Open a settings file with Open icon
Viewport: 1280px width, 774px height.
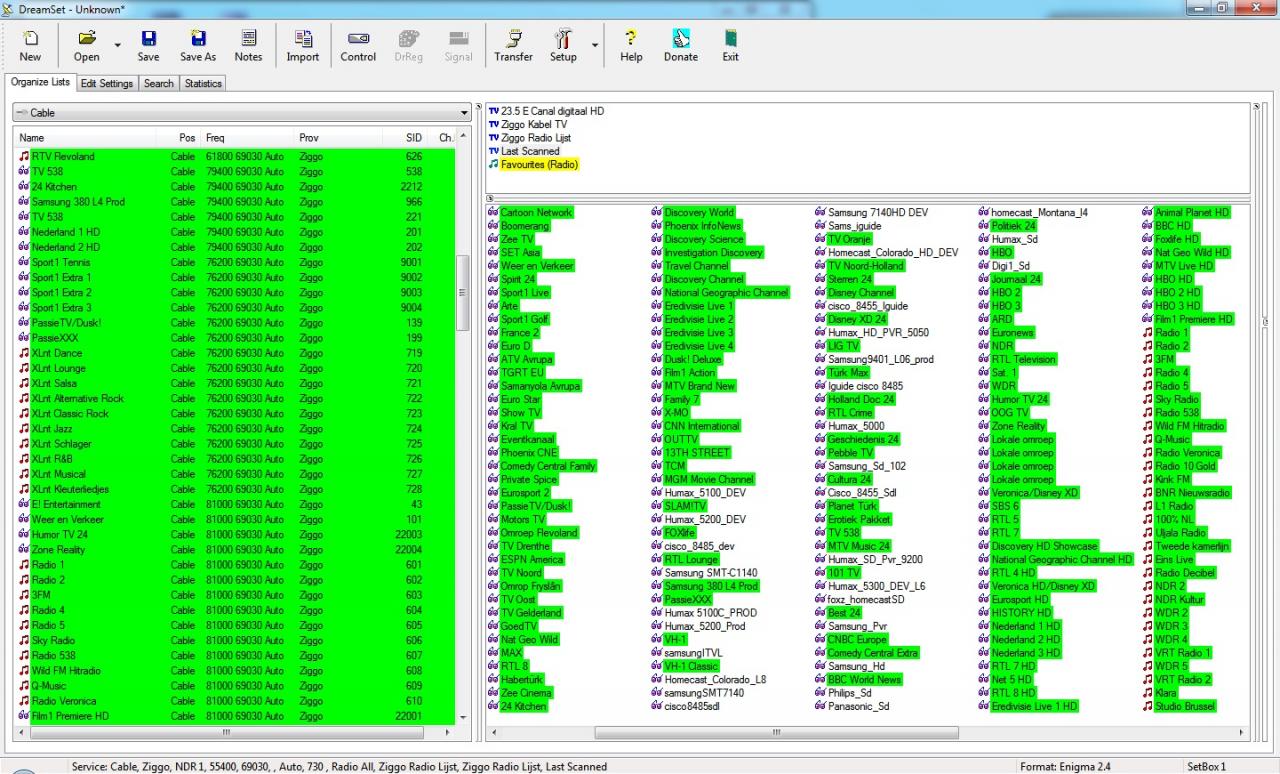click(87, 46)
